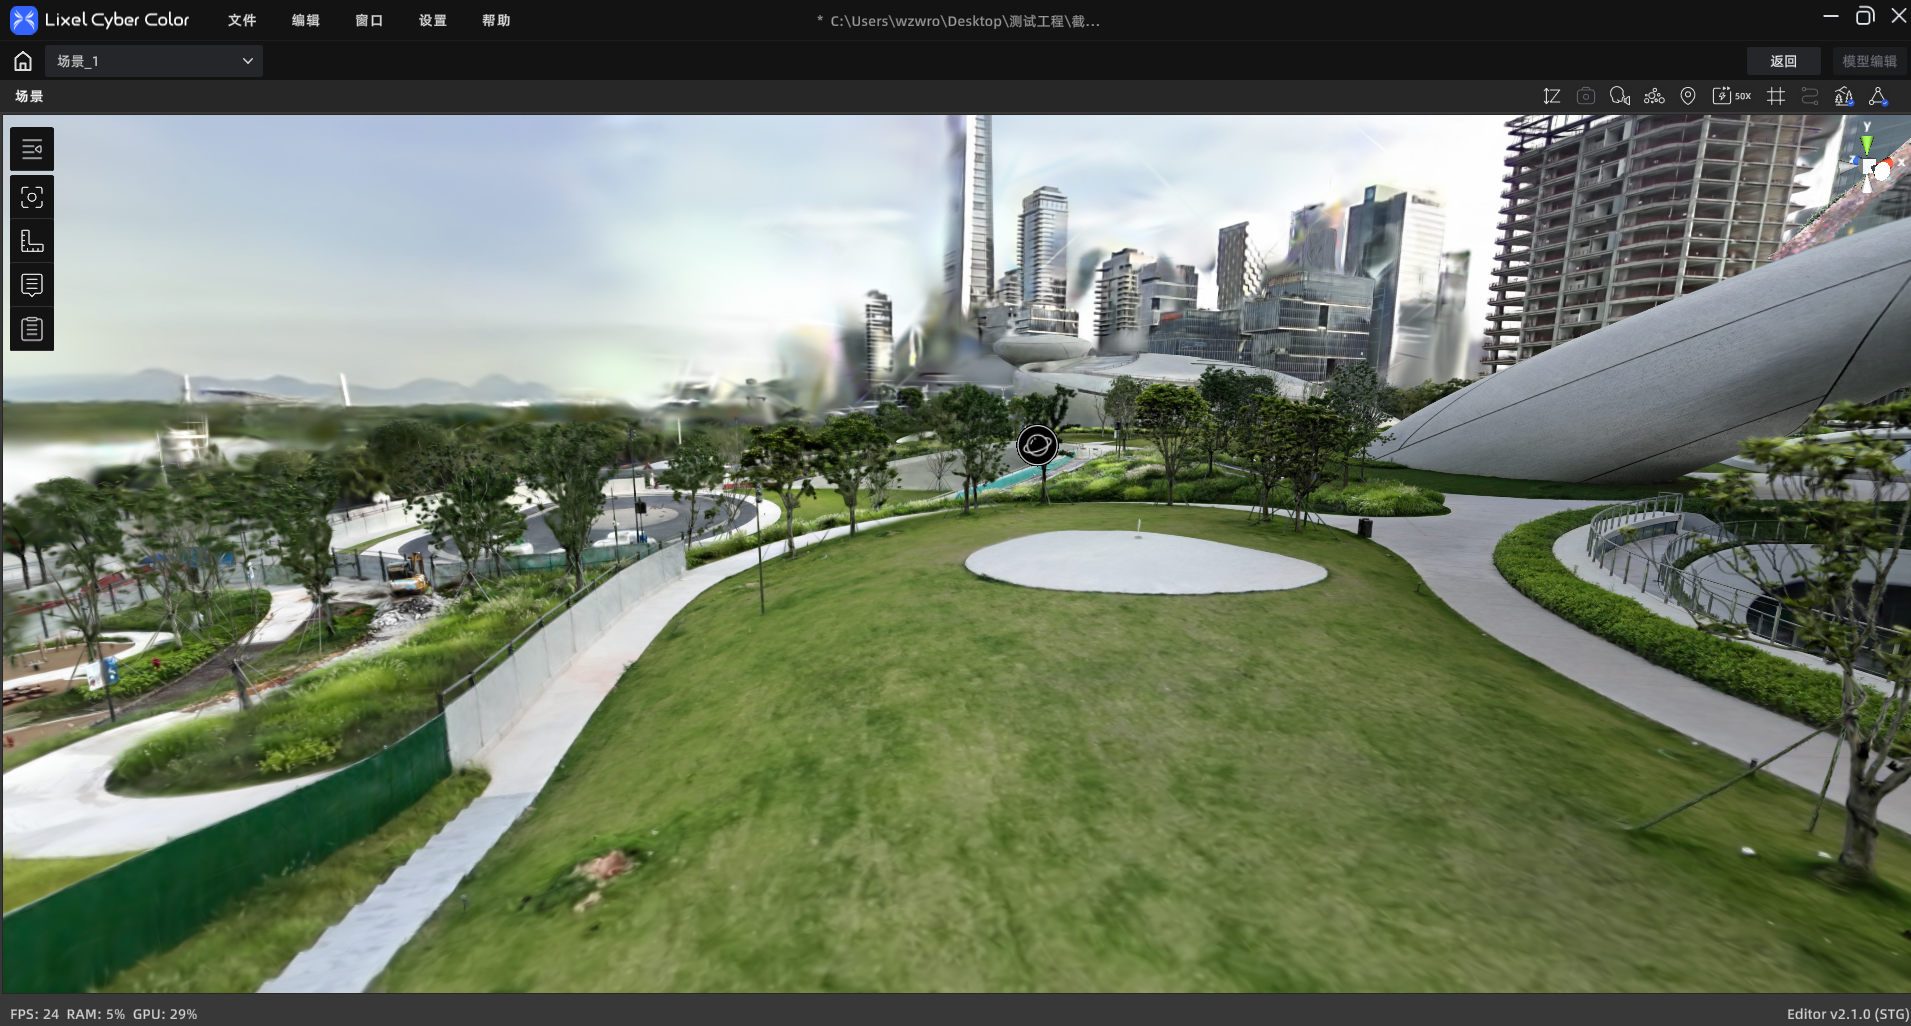Click the focus target frame tool
Image resolution: width=1911 pixels, height=1026 pixels.
coord(32,197)
